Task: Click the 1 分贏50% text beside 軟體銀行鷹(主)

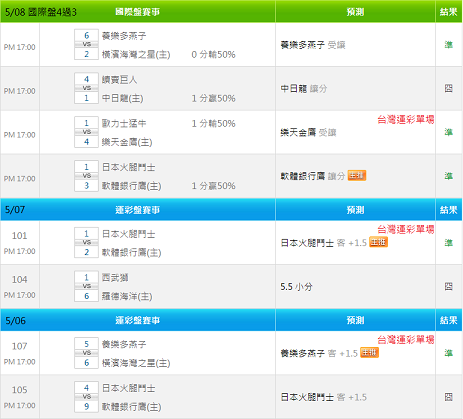Action: [x=213, y=186]
